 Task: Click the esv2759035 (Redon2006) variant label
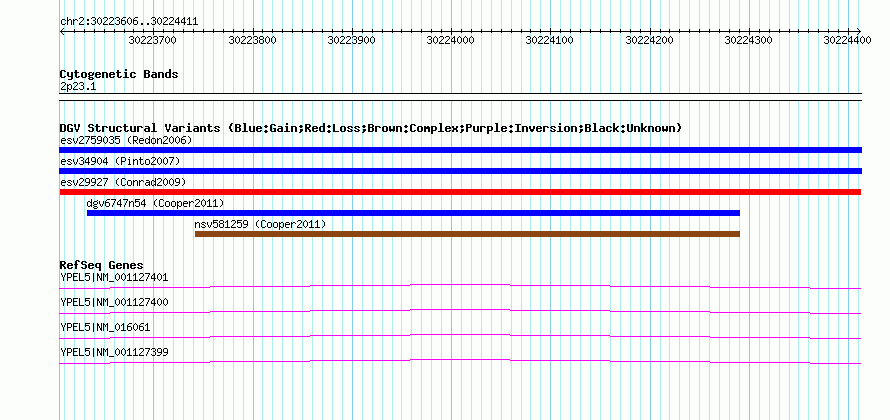(x=126, y=140)
